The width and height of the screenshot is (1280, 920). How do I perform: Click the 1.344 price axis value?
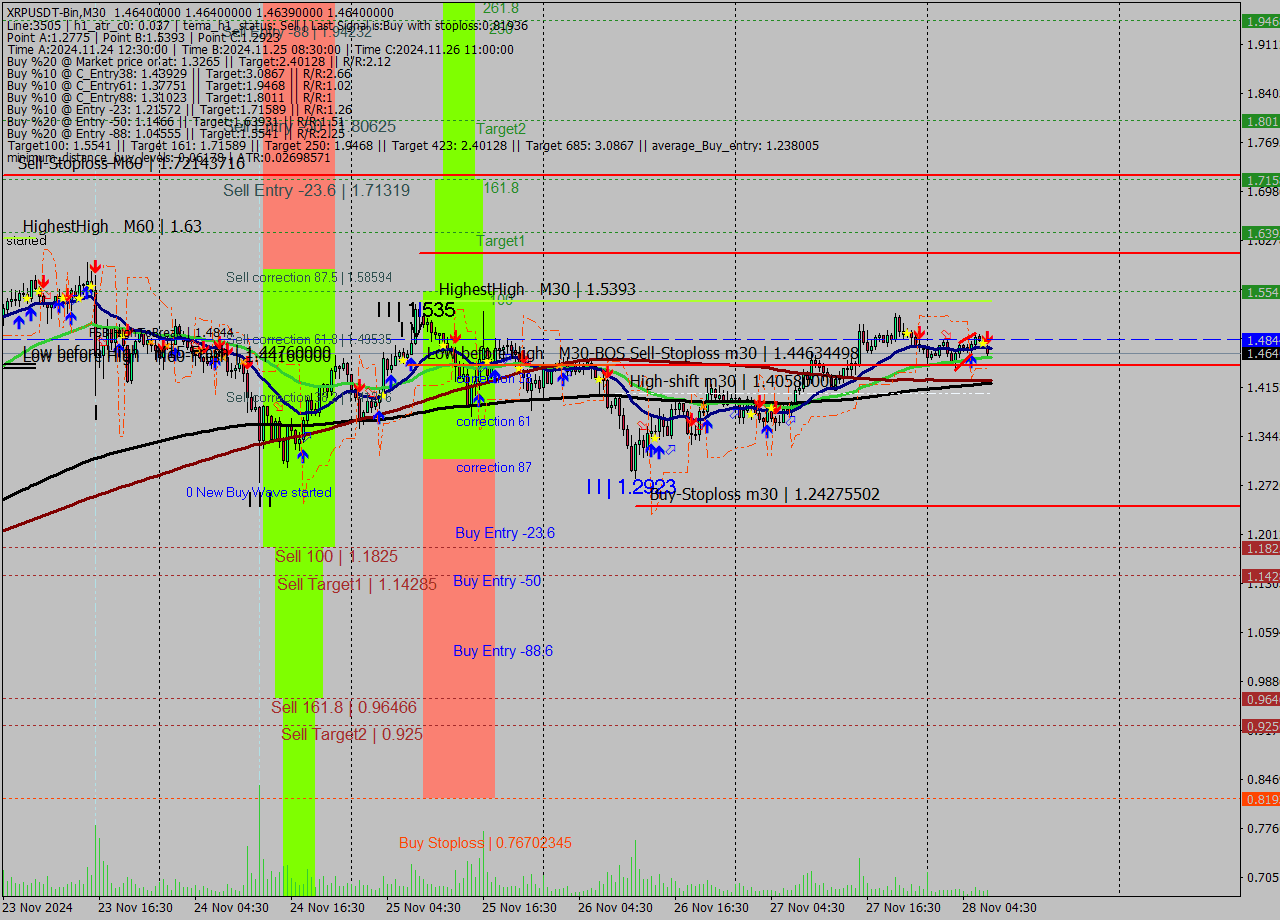[1261, 436]
